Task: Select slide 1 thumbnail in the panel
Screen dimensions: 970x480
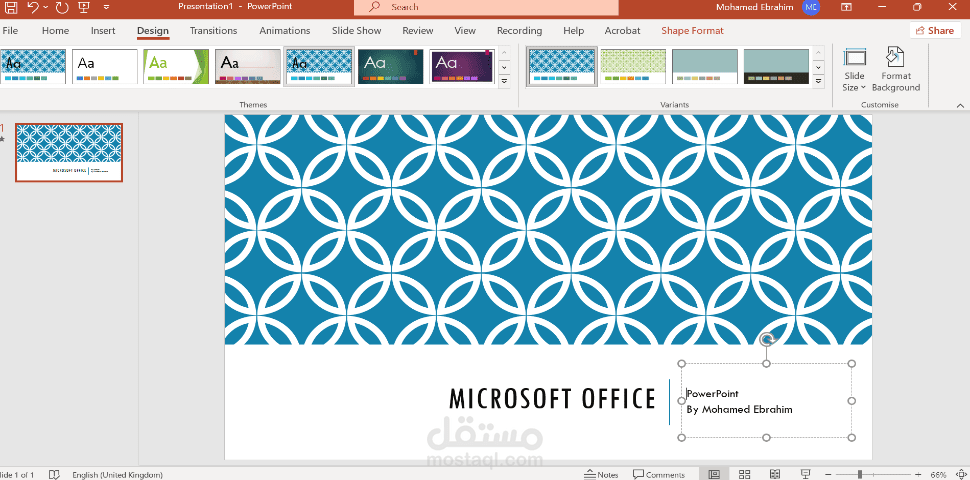Action: [x=69, y=152]
